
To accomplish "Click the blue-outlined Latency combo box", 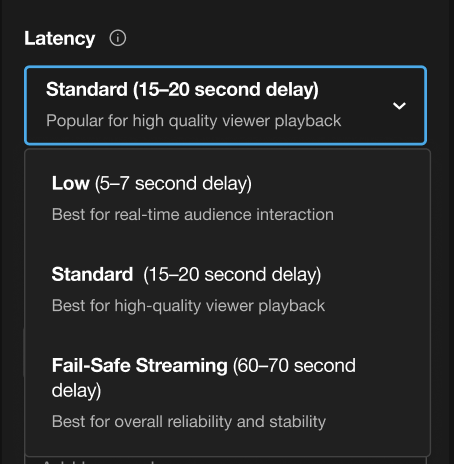I will click(225, 105).
